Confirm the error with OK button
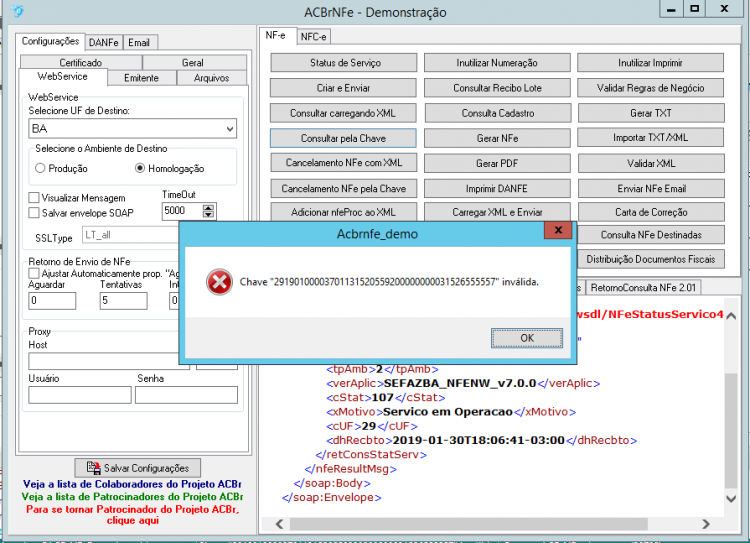 pyautogui.click(x=527, y=338)
